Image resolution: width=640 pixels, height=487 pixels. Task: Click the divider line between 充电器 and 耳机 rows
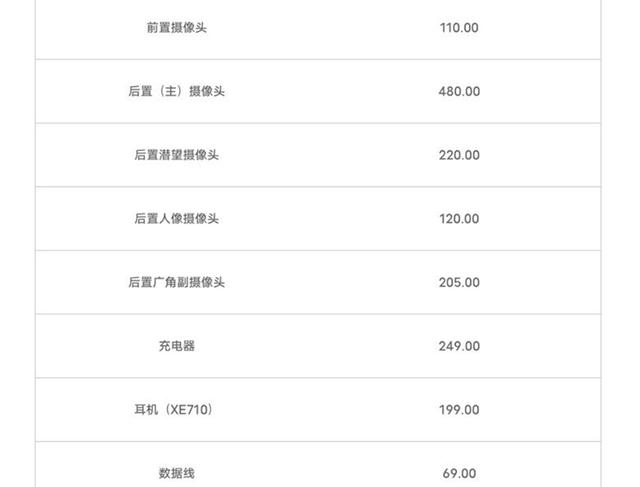[320, 378]
